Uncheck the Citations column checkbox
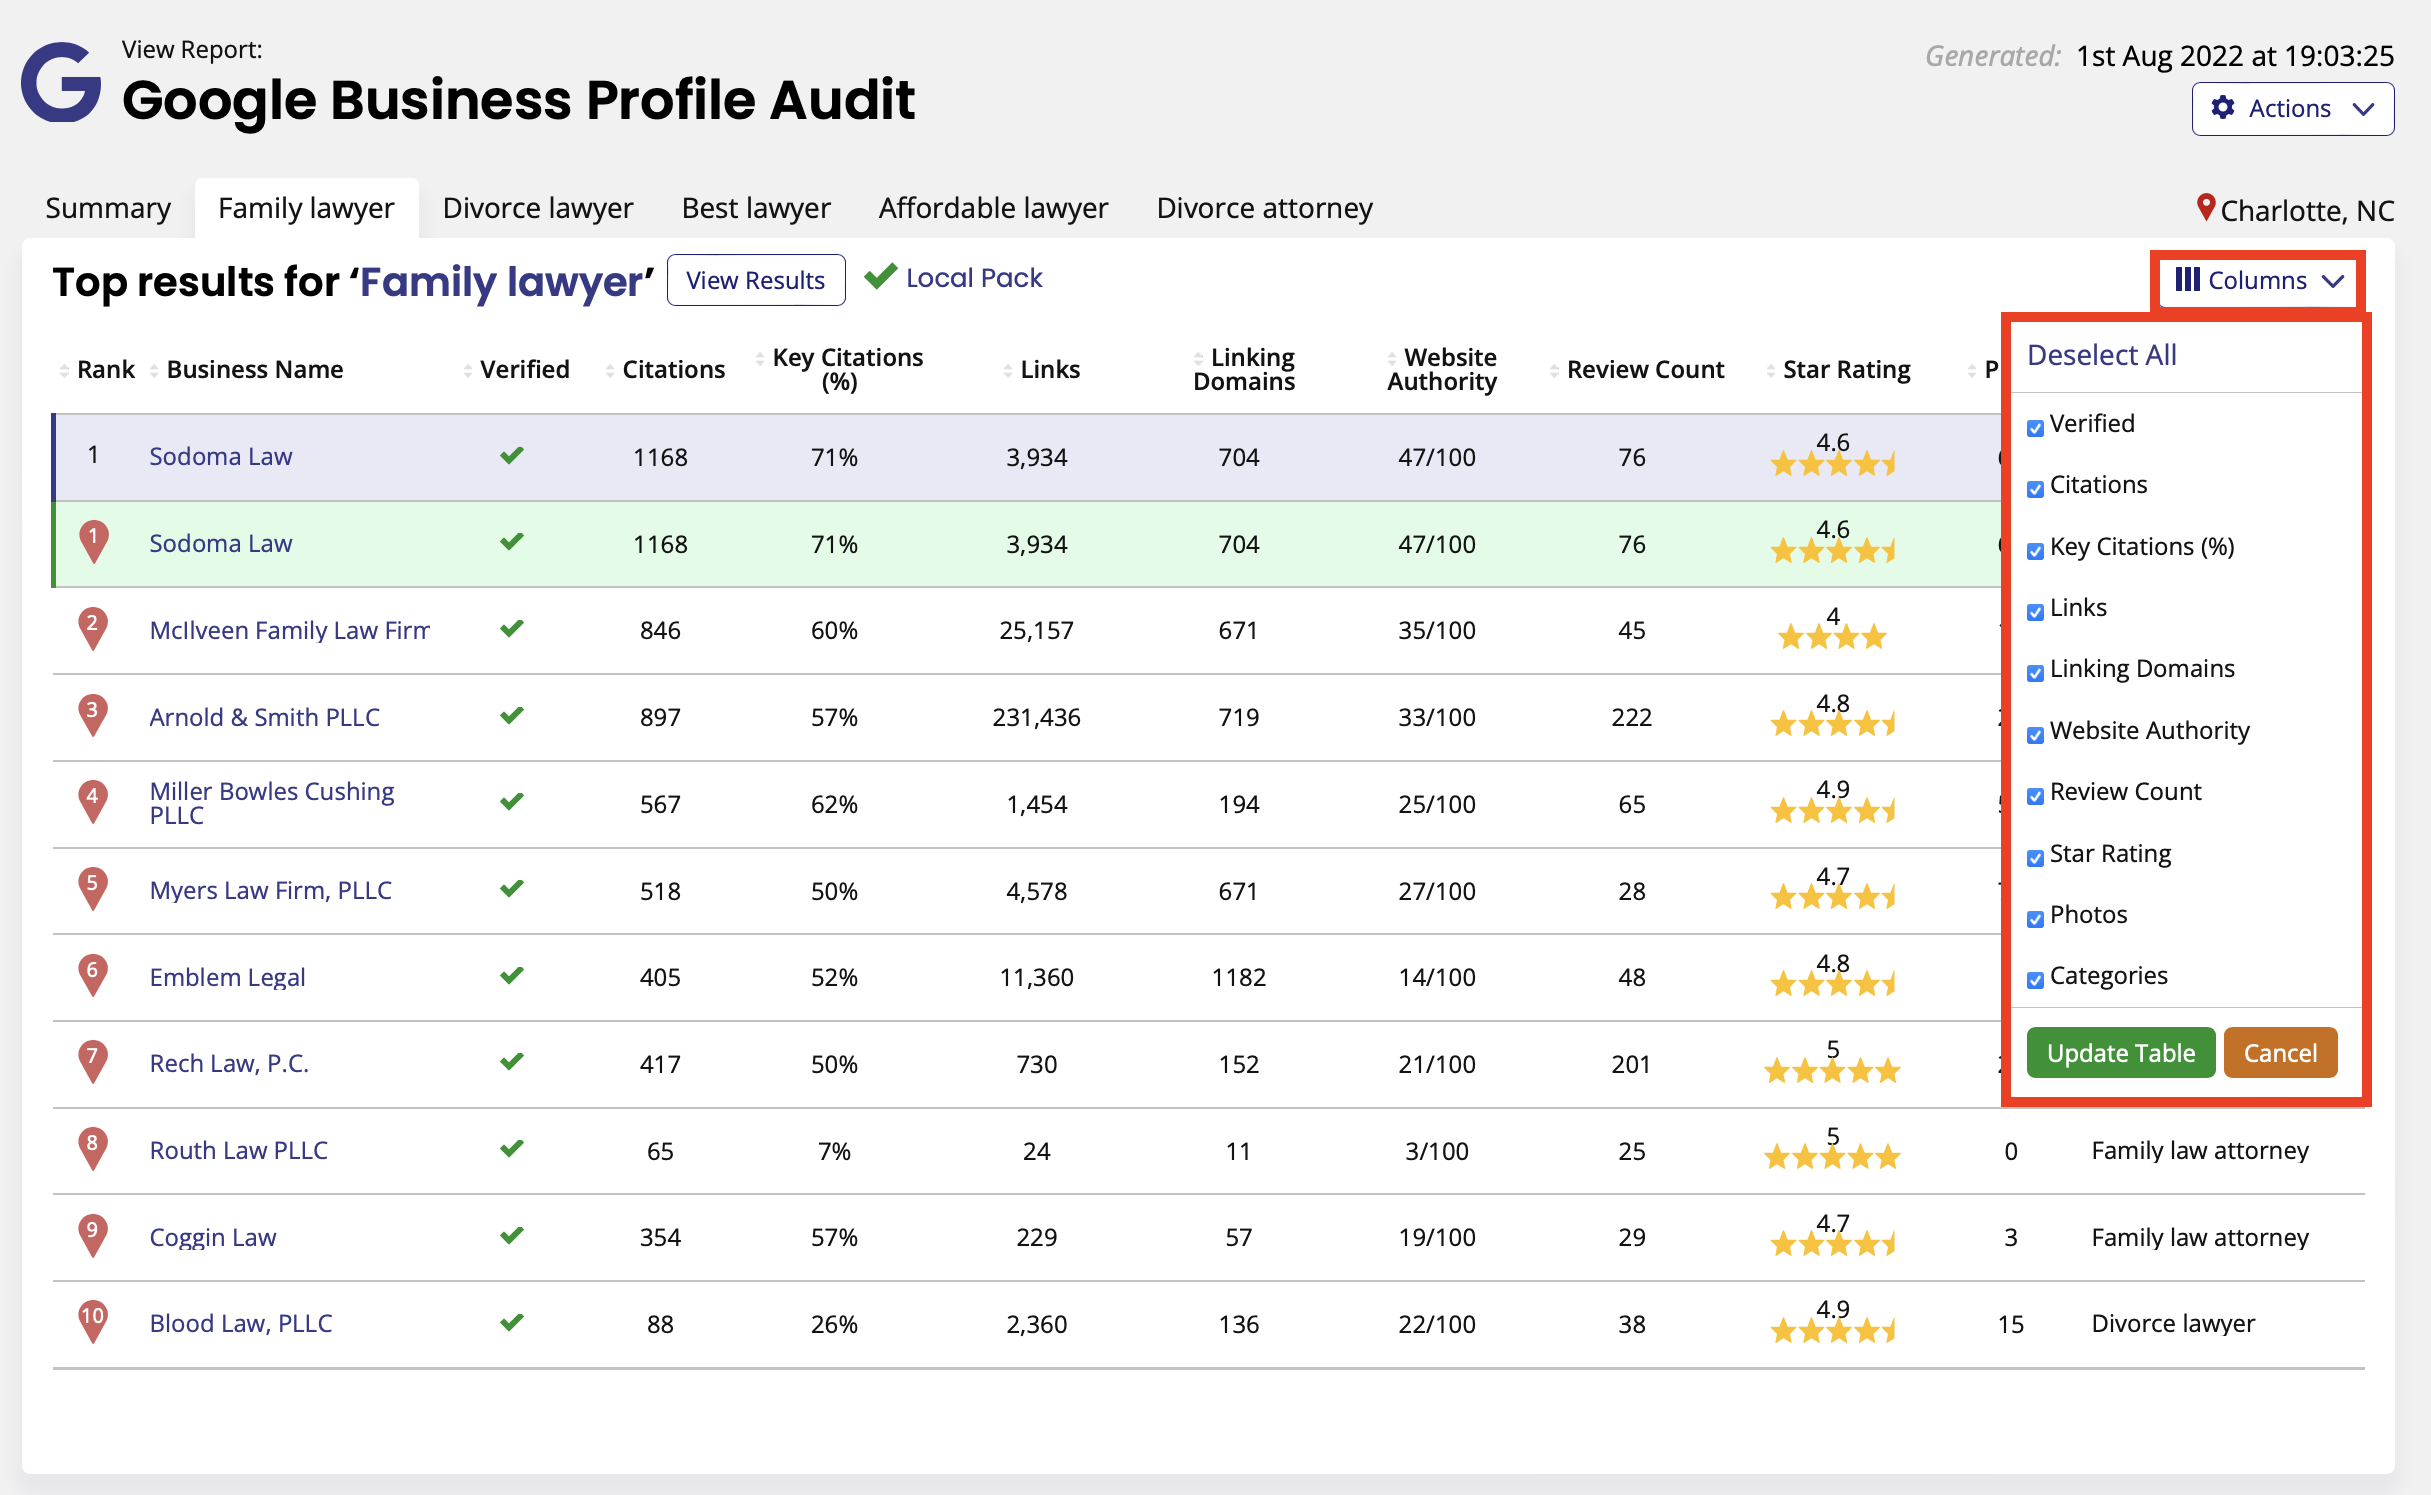The width and height of the screenshot is (2431, 1495). [2035, 489]
